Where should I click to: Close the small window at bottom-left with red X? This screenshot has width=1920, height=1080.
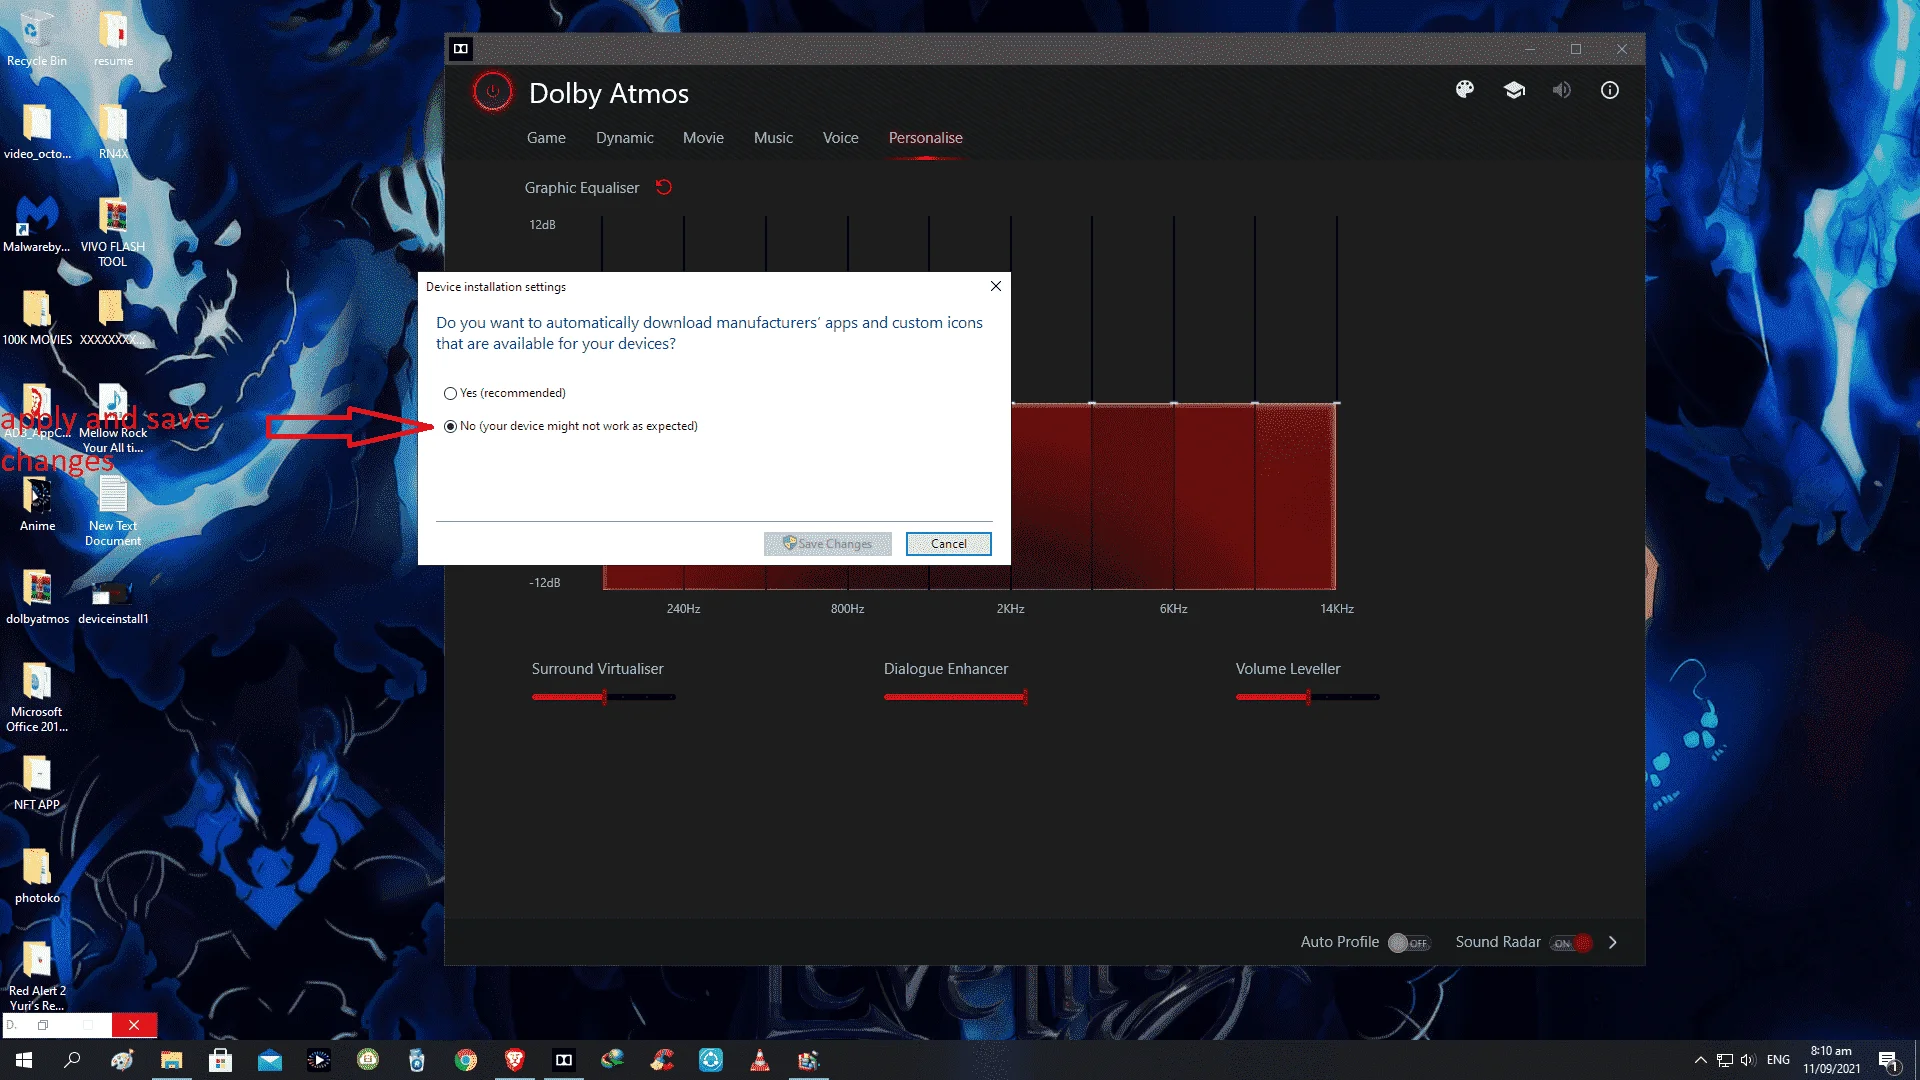click(x=134, y=1025)
